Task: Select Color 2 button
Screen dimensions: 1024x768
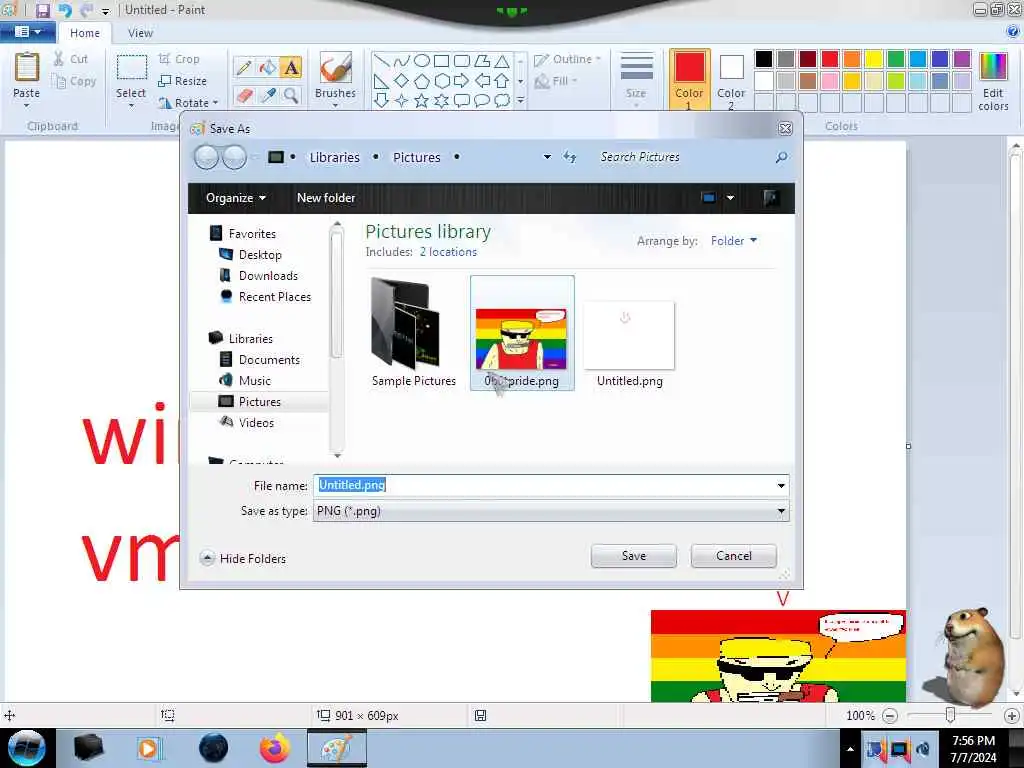Action: [x=731, y=79]
